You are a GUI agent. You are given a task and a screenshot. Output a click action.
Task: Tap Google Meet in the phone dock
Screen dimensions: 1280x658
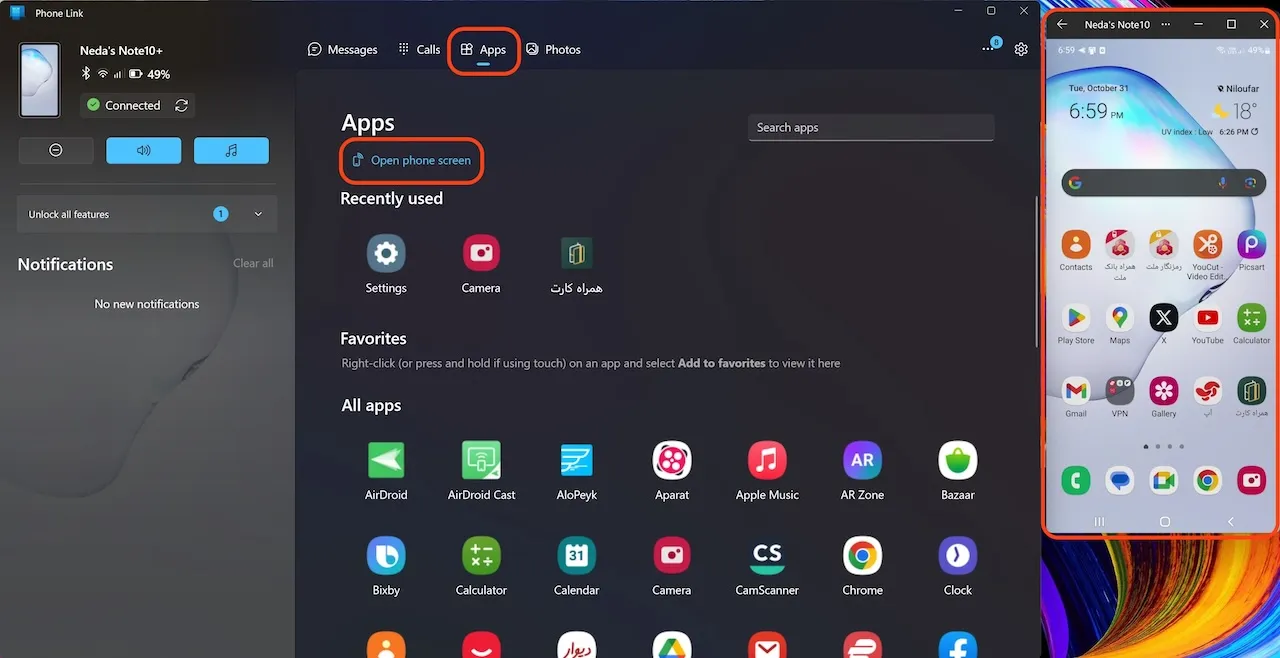[1164, 481]
